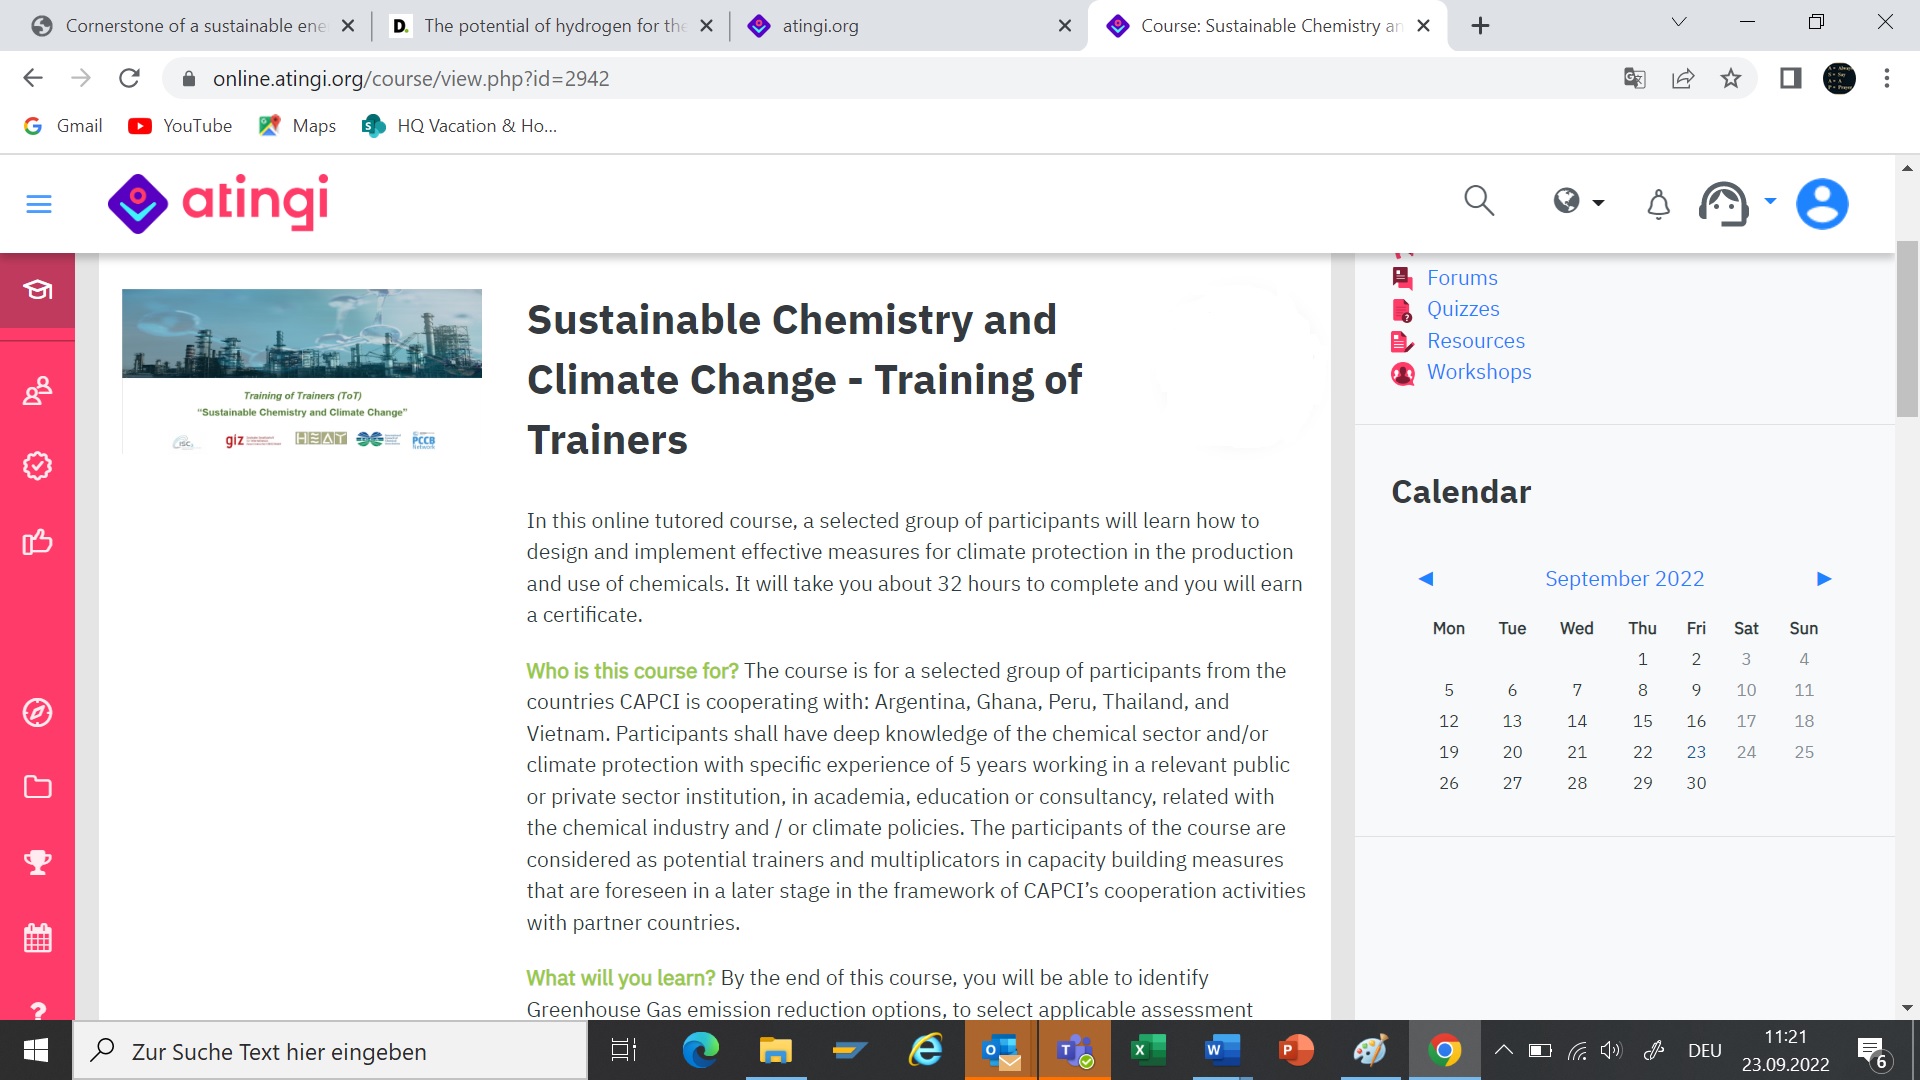Image resolution: width=1920 pixels, height=1080 pixels.
Task: View notifications via the bell icon
Action: [x=1657, y=204]
